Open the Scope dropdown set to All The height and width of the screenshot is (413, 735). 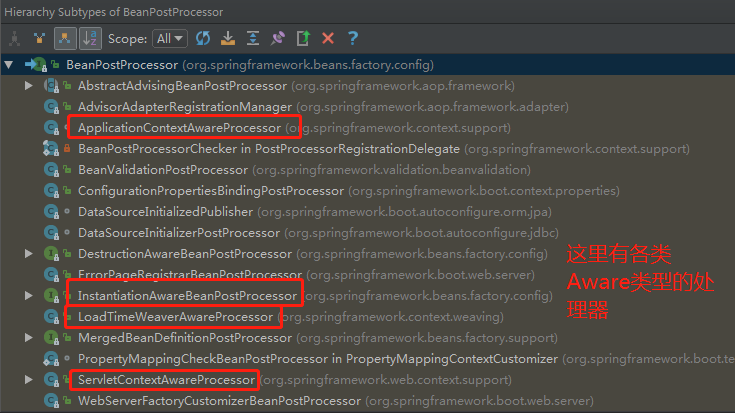170,38
